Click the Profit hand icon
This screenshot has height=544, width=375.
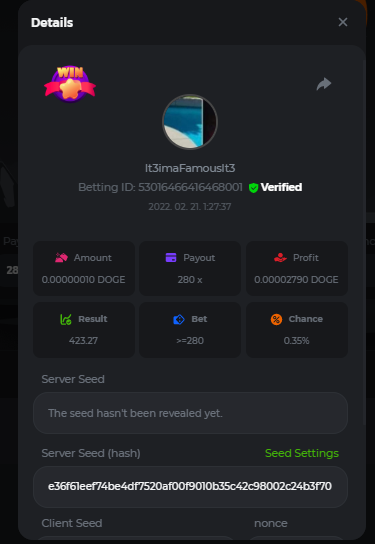(280, 257)
